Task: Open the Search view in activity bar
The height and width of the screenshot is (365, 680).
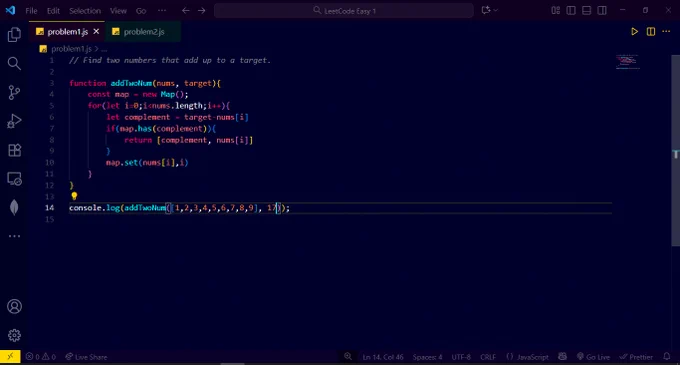Action: pyautogui.click(x=14, y=63)
